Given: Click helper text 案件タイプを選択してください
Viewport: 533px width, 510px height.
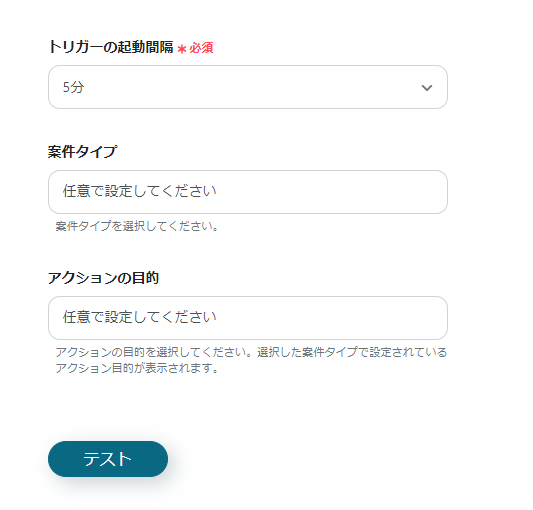Looking at the screenshot, I should point(137,226).
